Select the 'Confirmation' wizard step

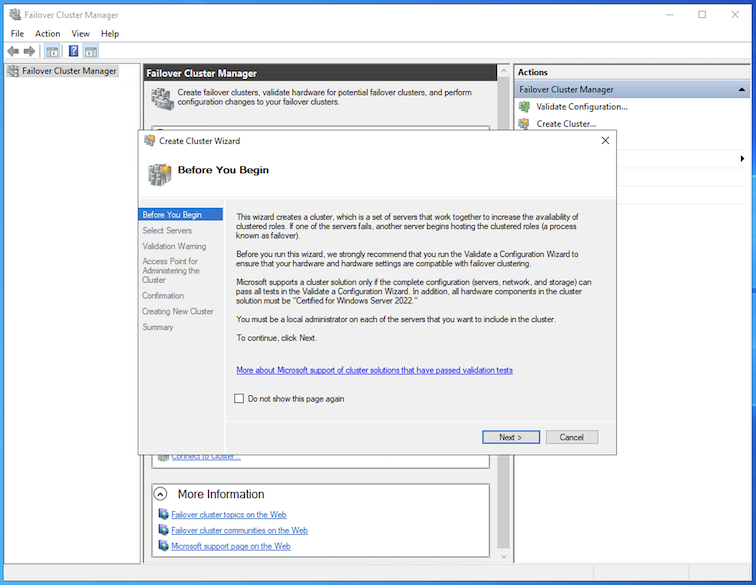(x=163, y=296)
